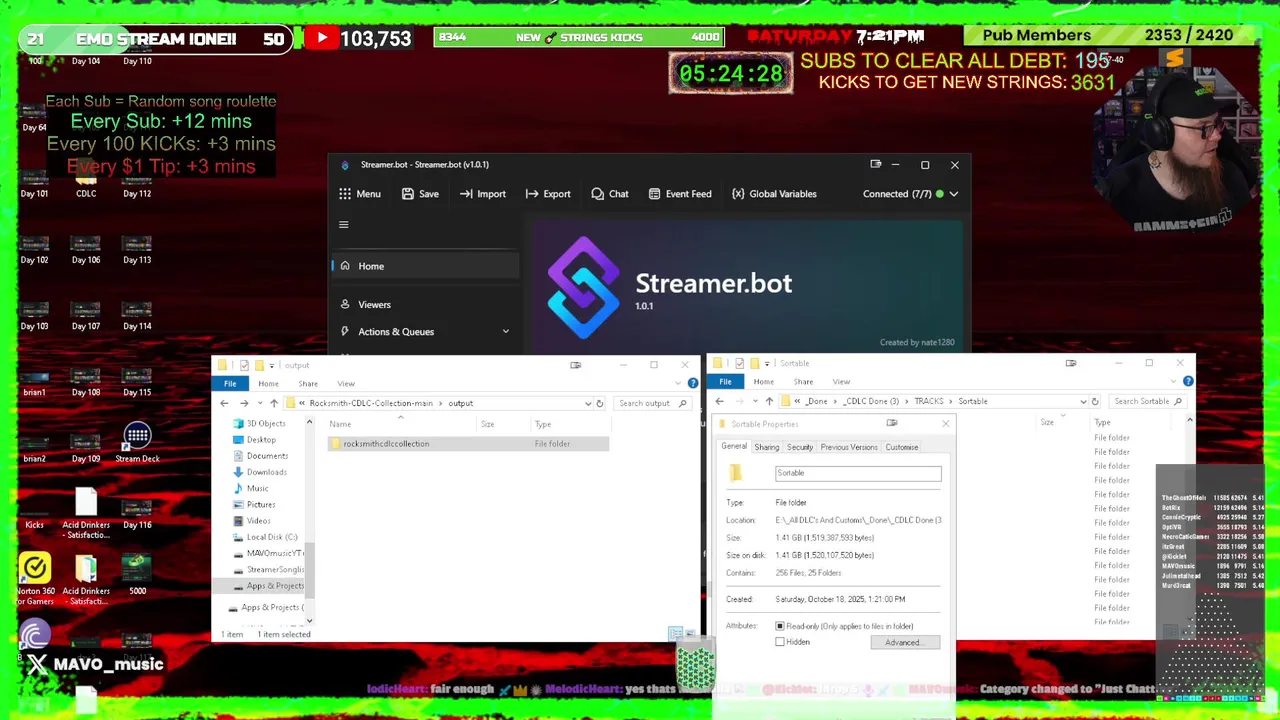Open File tab in output Explorer window
Screen dimensions: 1280x720
[230, 384]
